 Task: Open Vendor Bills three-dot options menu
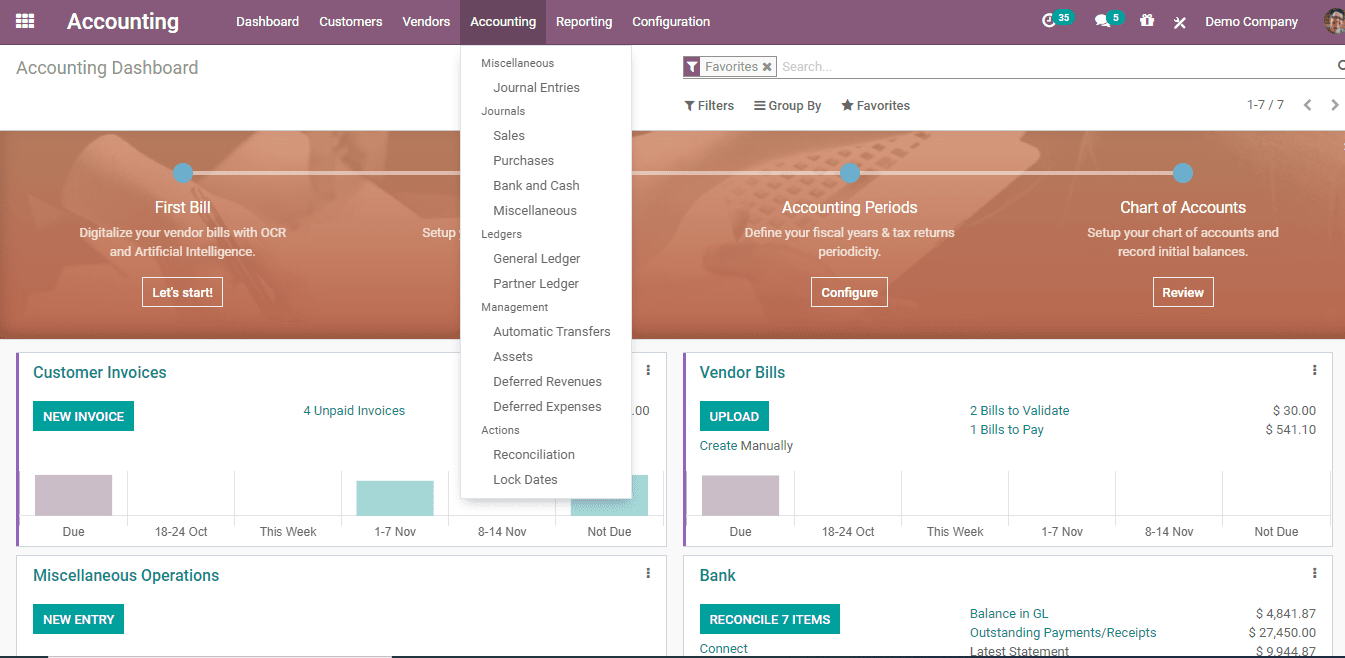click(1314, 371)
